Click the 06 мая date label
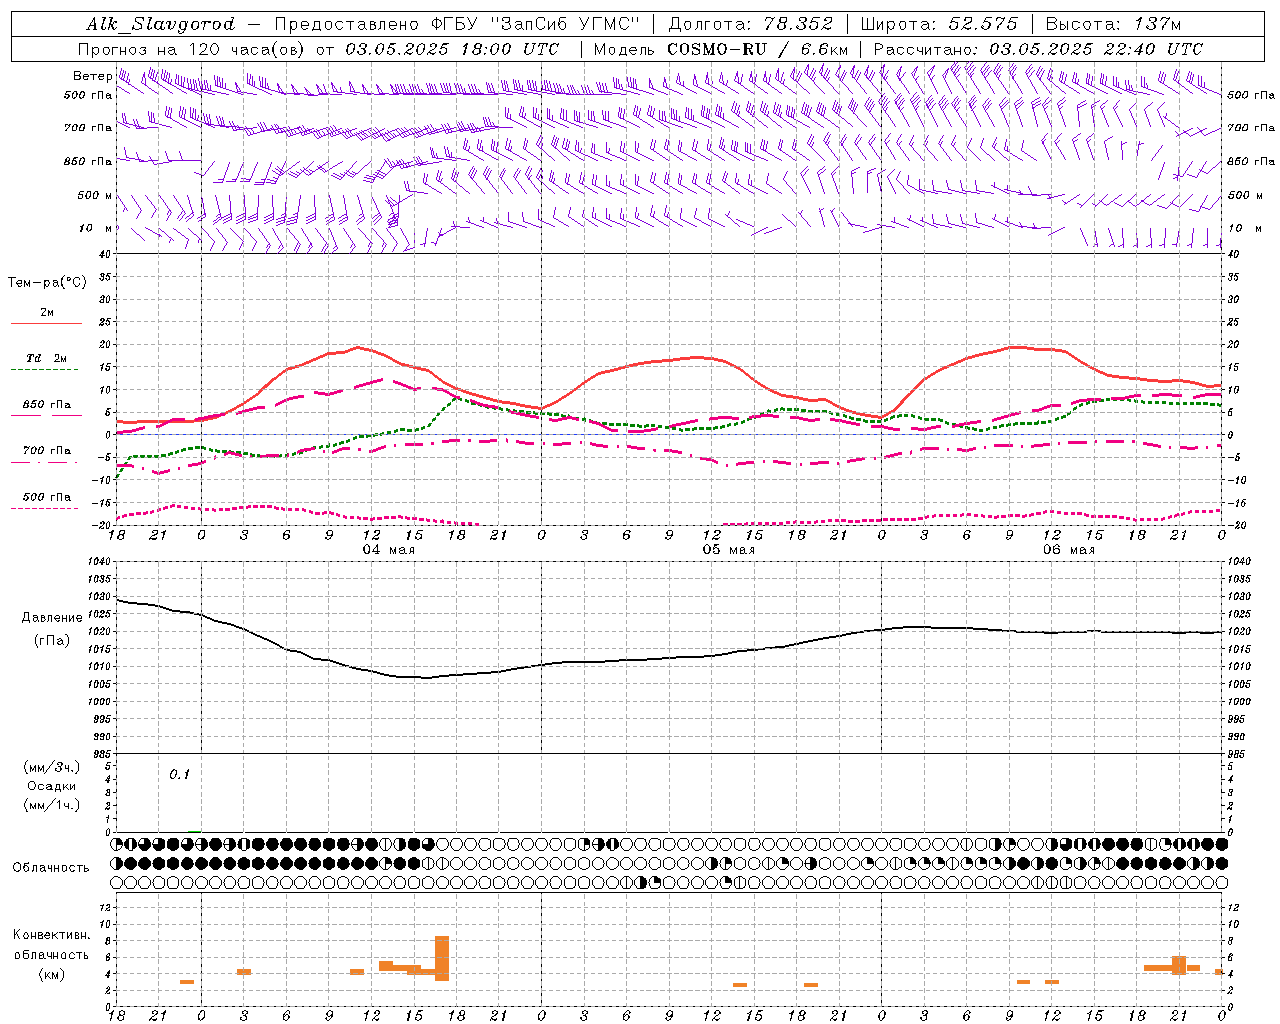The height and width of the screenshot is (1024, 1280). point(1068,550)
